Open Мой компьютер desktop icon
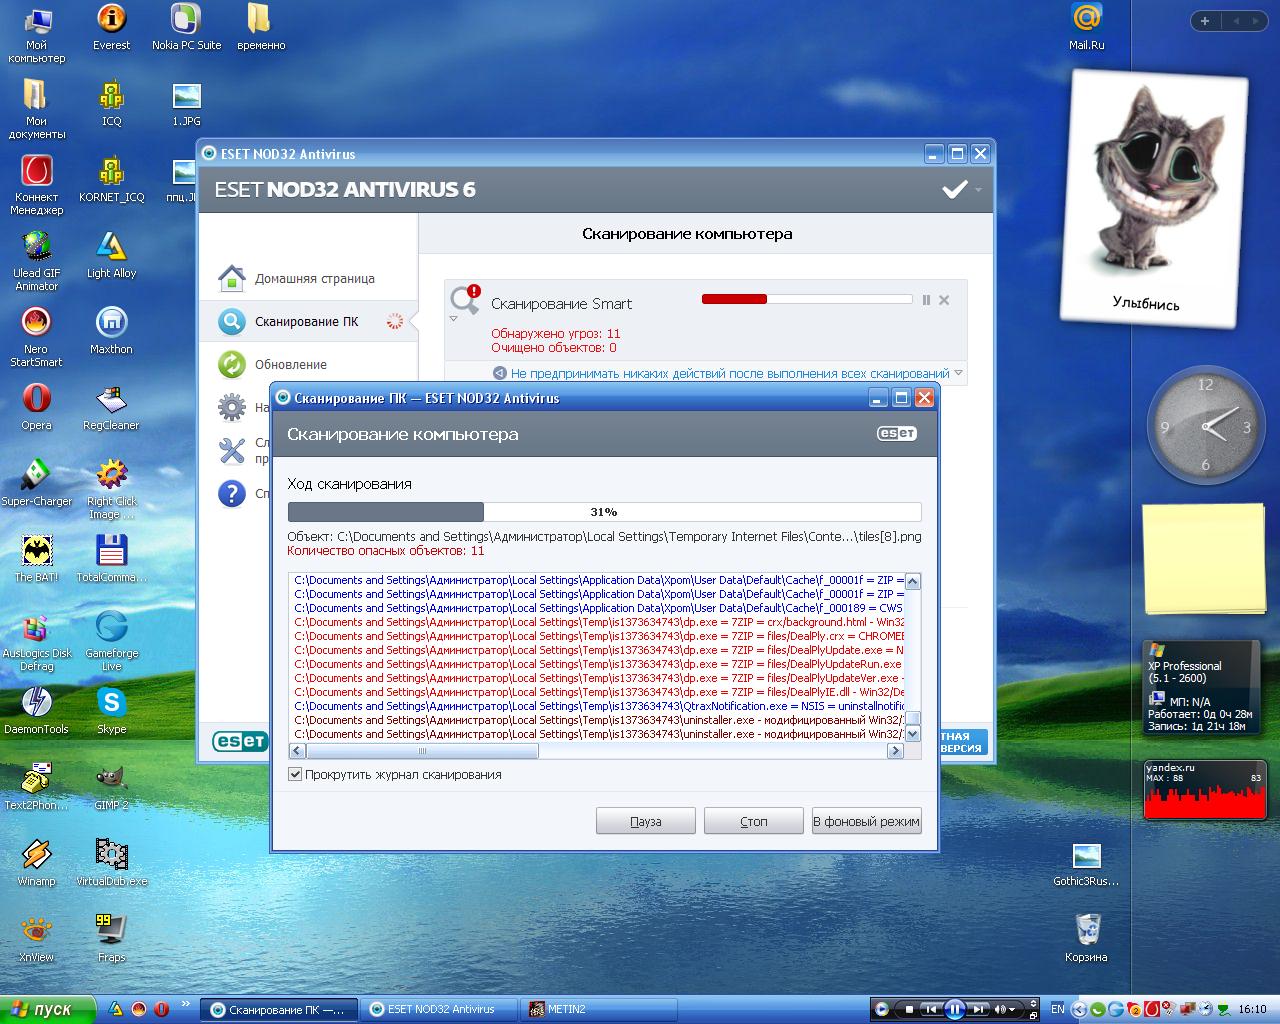The width and height of the screenshot is (1280, 1024). 36,33
